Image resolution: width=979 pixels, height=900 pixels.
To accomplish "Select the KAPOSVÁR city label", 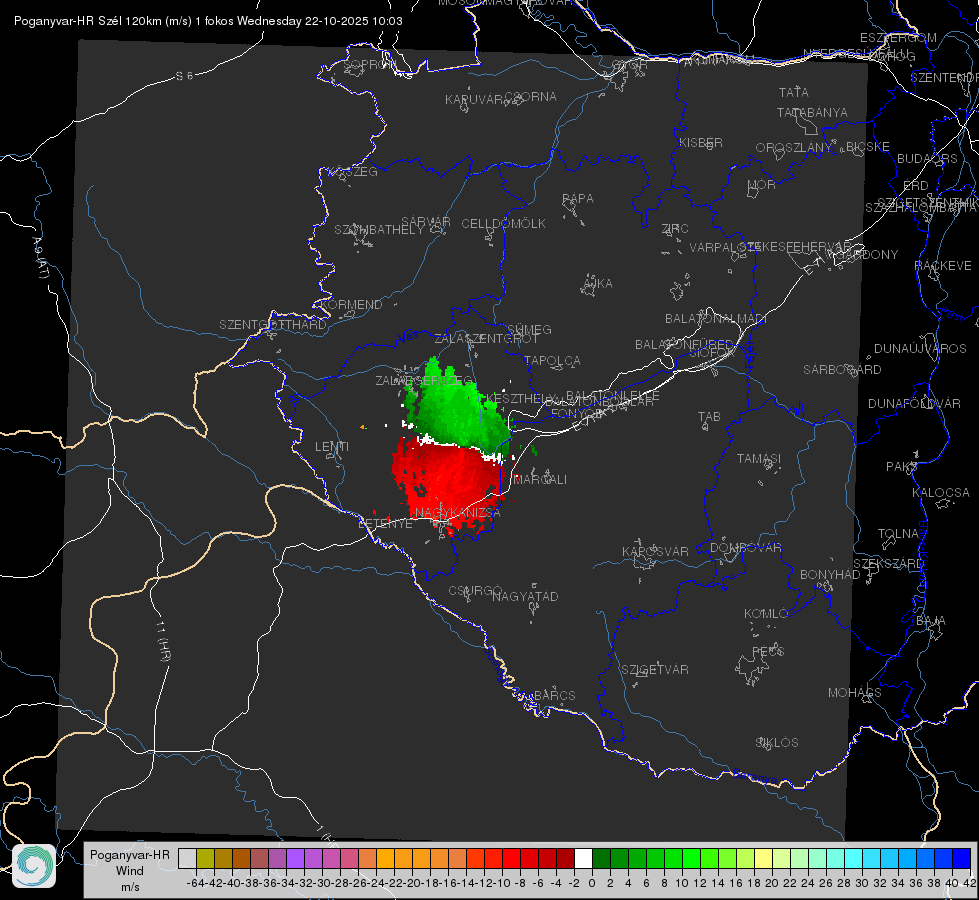I will pyautogui.click(x=655, y=551).
